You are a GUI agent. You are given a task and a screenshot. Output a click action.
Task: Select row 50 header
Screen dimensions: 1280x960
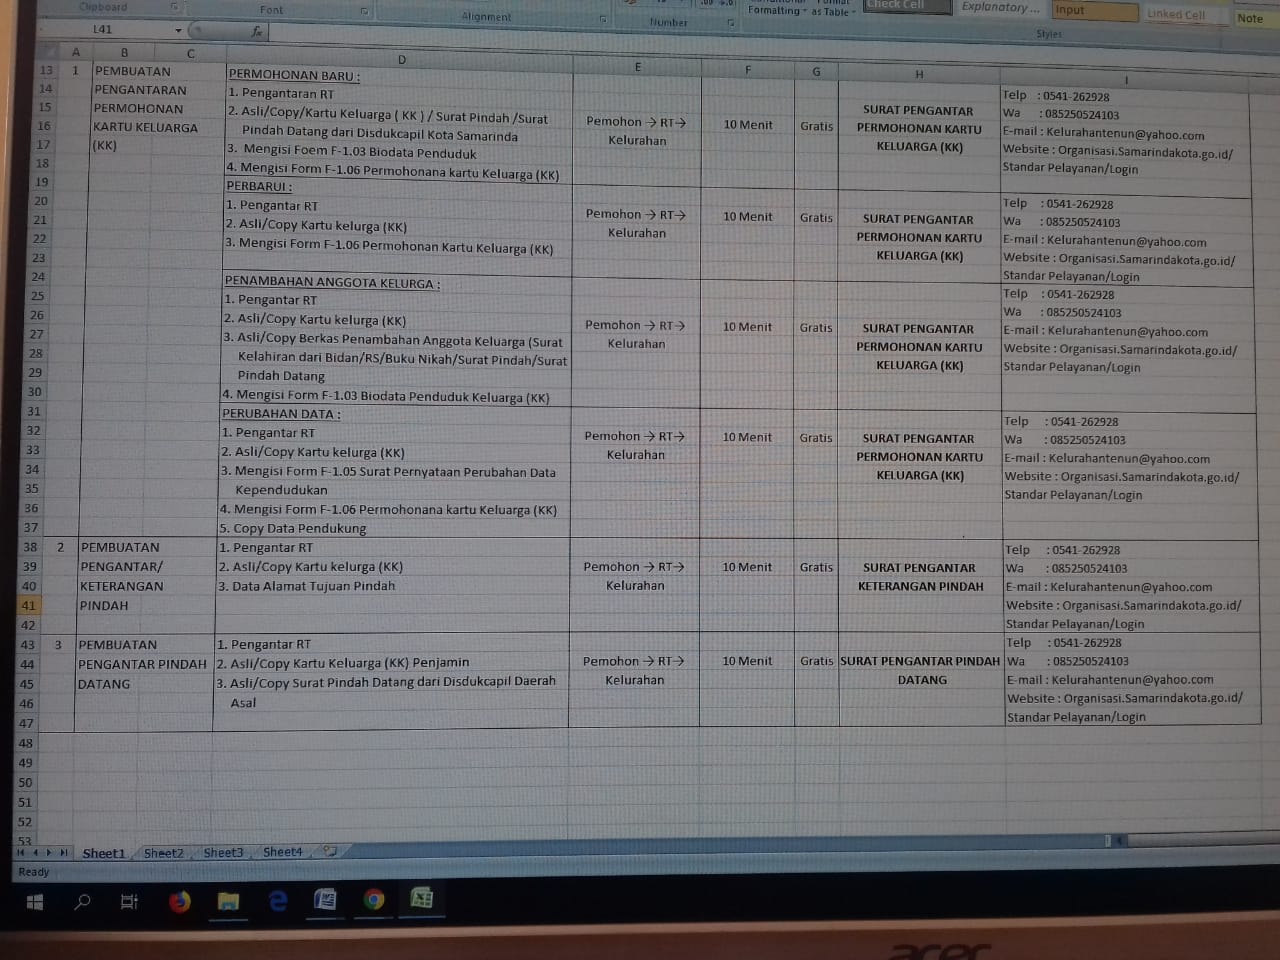click(25, 782)
